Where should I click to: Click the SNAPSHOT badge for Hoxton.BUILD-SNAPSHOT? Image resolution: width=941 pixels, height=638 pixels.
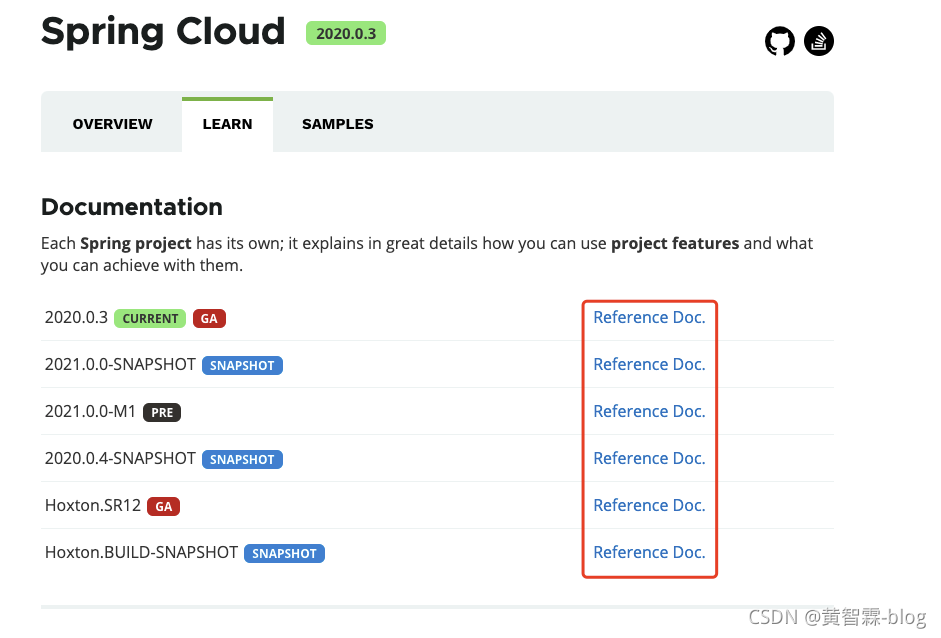click(284, 554)
